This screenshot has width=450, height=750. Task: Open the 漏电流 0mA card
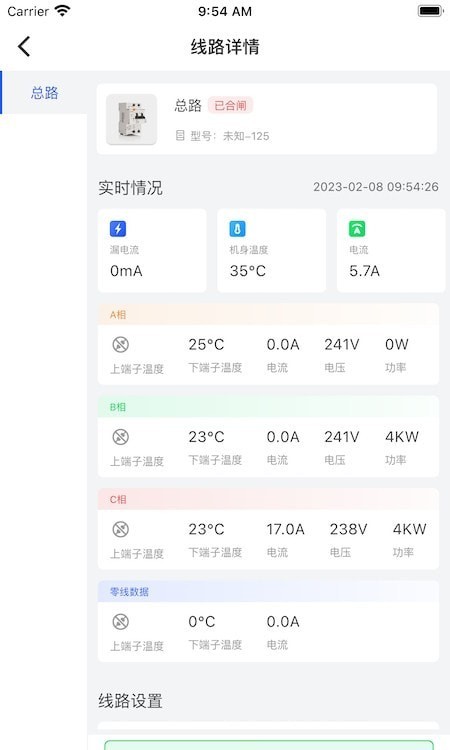[x=152, y=250]
